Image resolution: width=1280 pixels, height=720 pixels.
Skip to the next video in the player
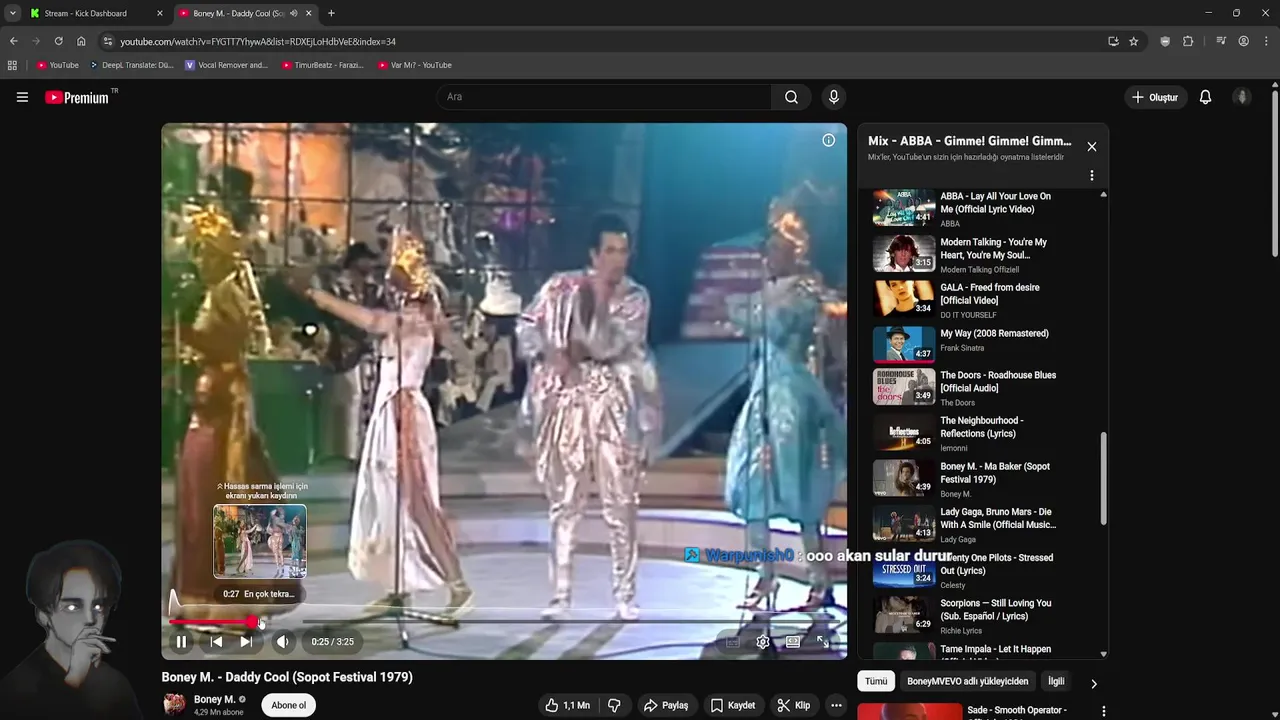[x=246, y=642]
